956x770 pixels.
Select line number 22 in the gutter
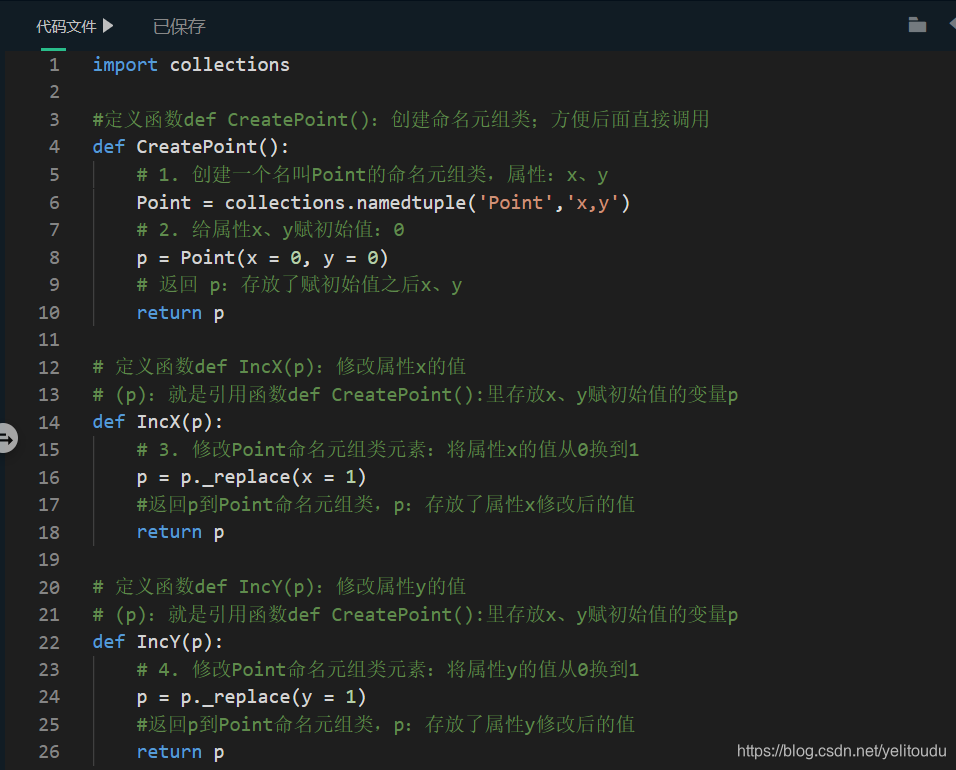tap(49, 643)
